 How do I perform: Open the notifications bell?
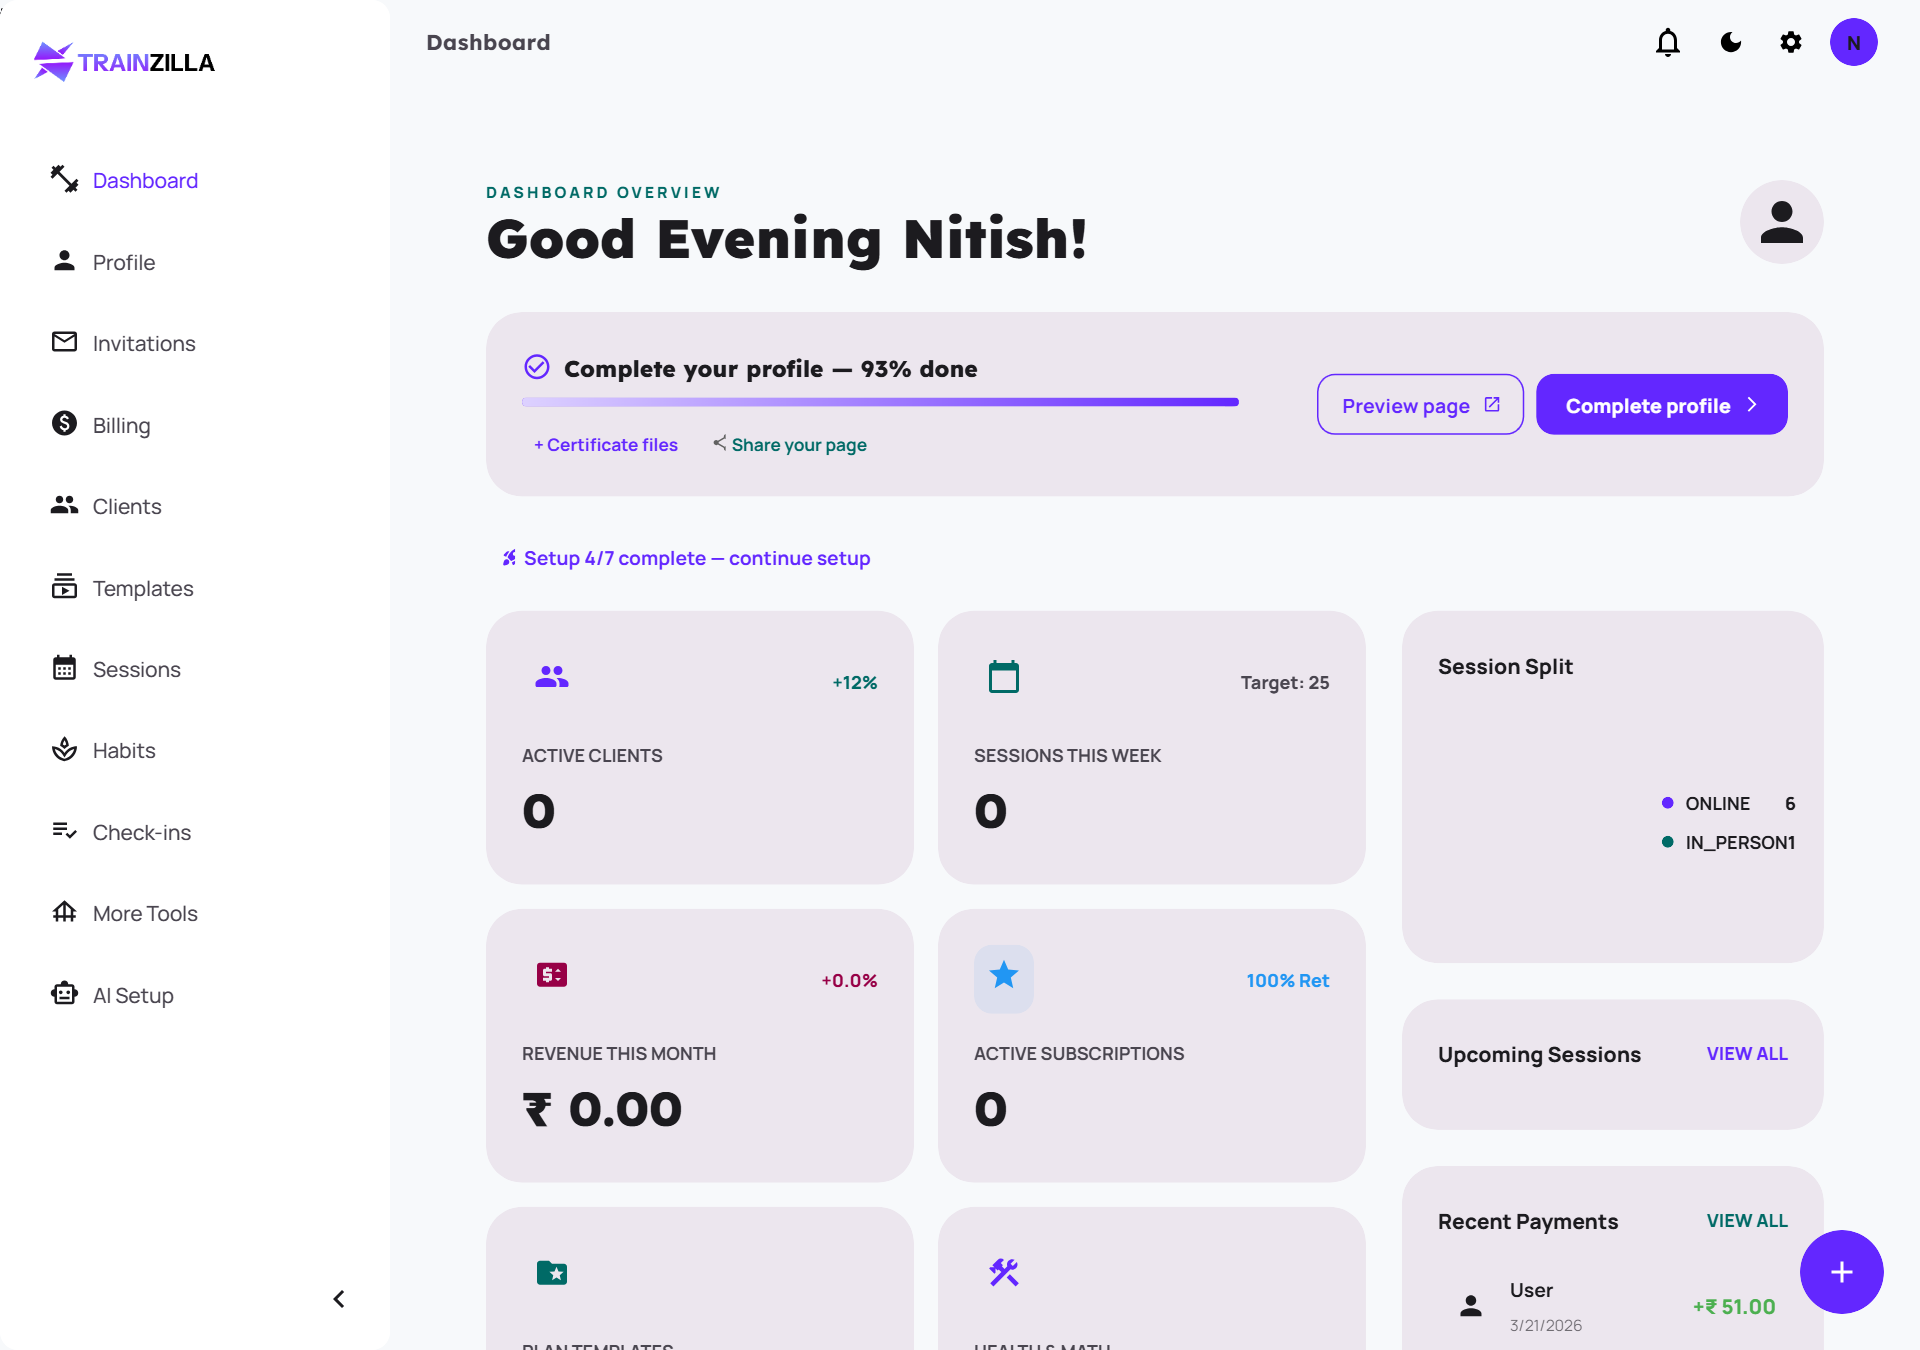pos(1667,43)
